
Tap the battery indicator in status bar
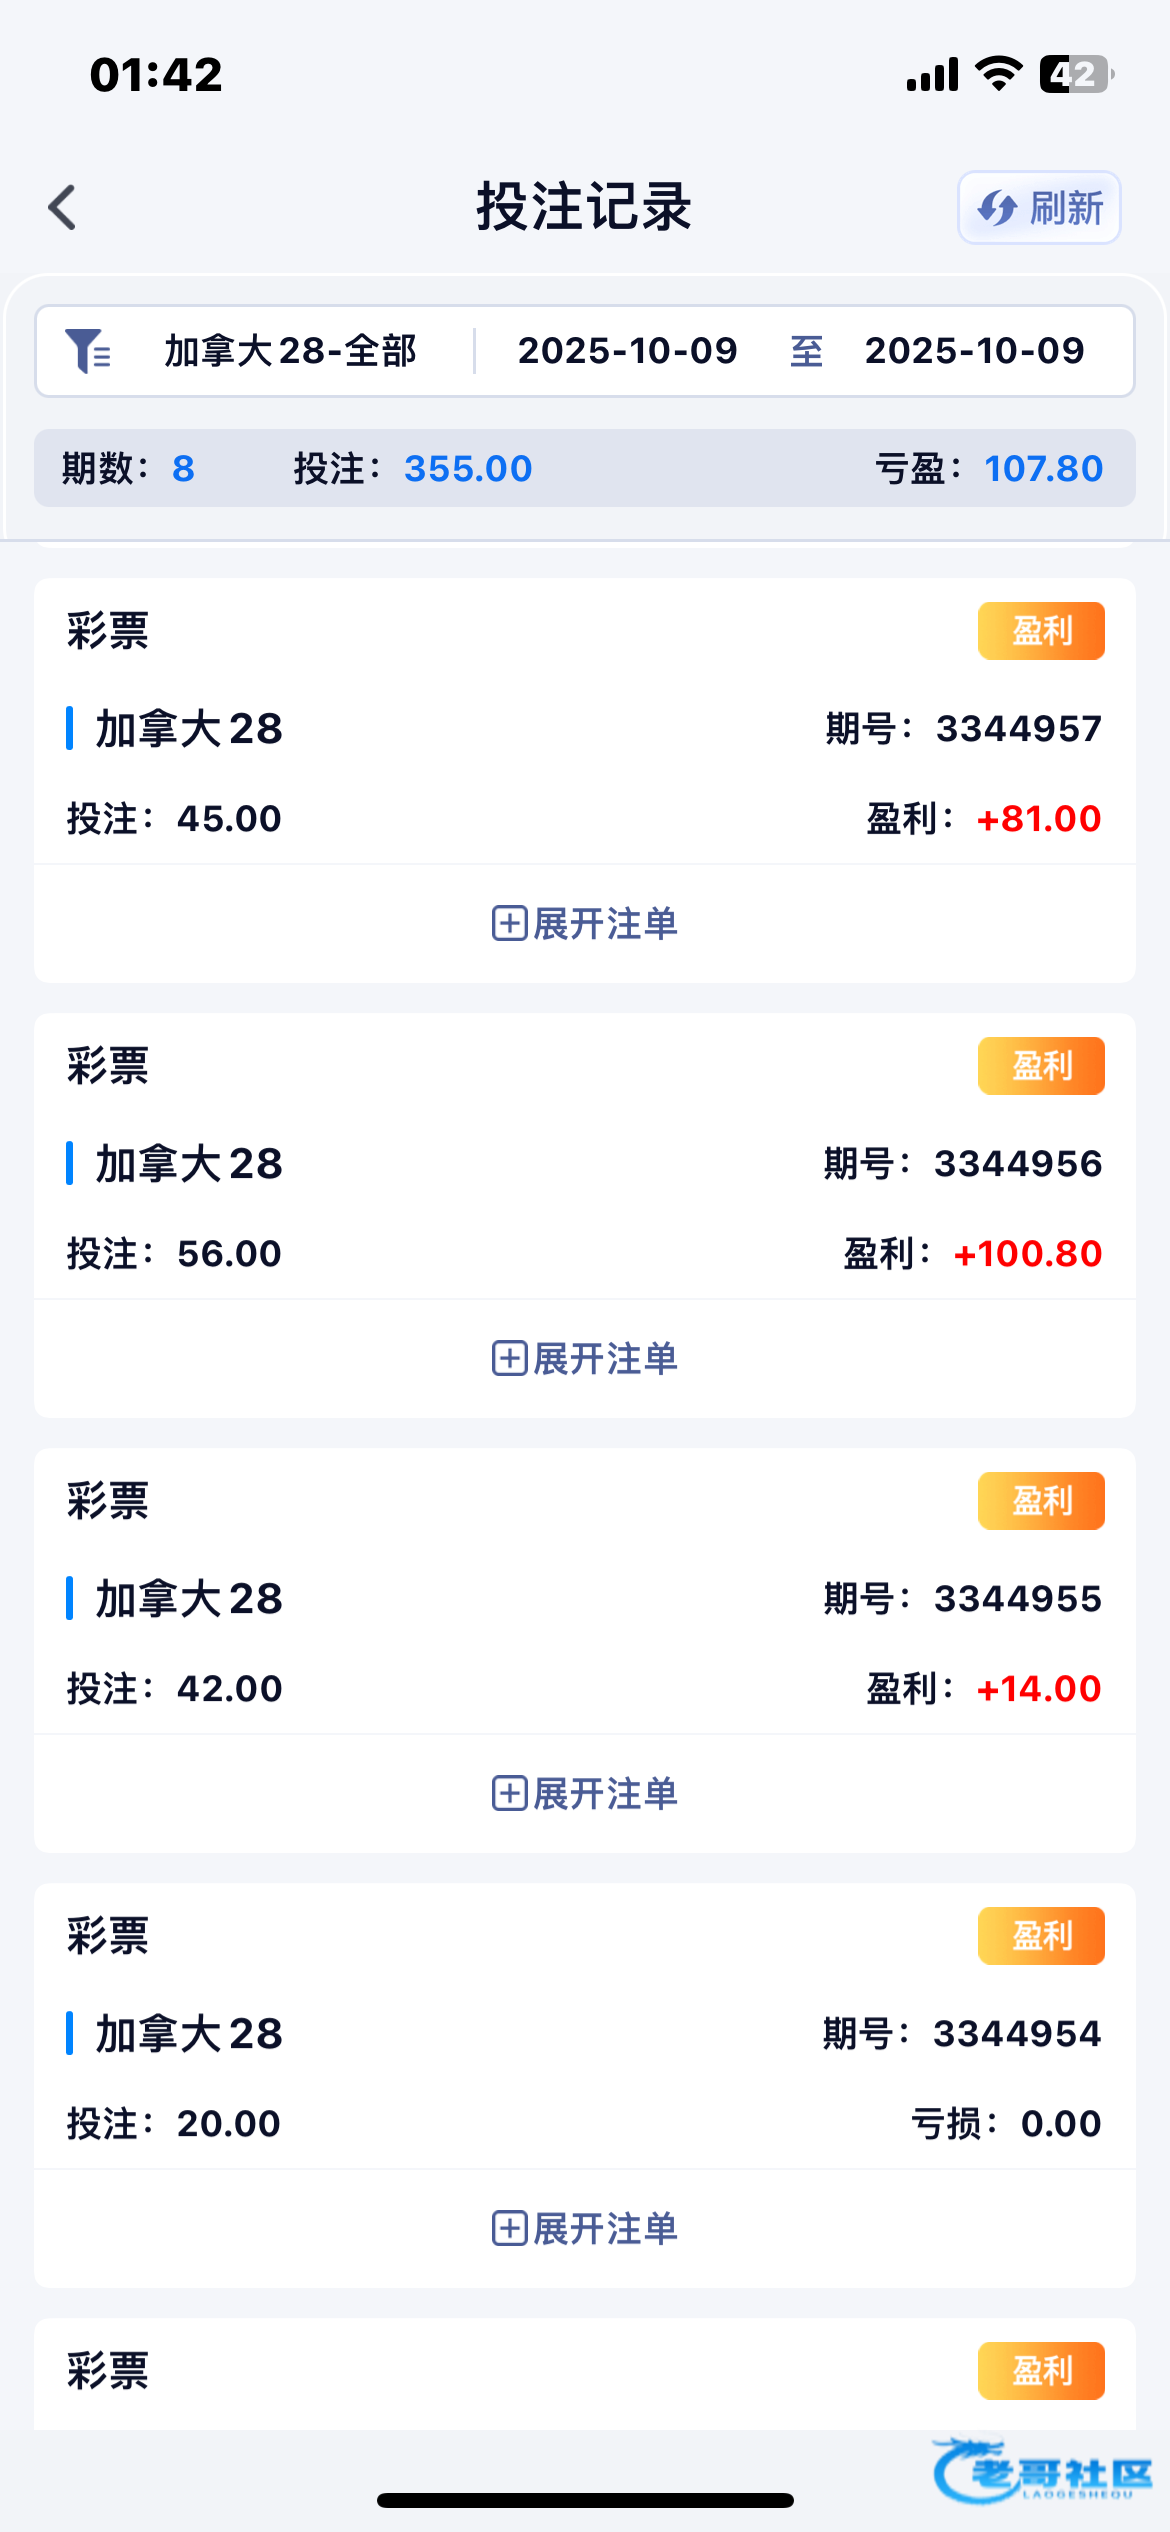pos(1075,75)
